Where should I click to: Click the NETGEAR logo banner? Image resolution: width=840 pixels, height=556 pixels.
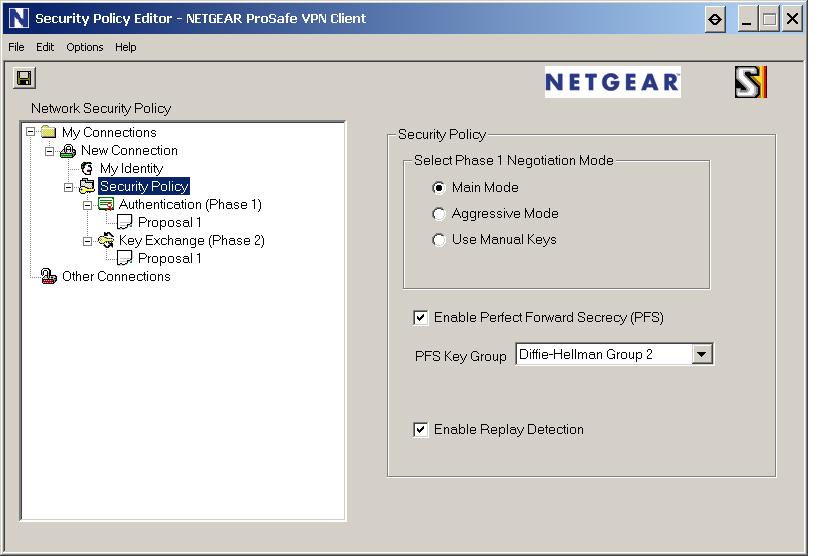(x=612, y=82)
